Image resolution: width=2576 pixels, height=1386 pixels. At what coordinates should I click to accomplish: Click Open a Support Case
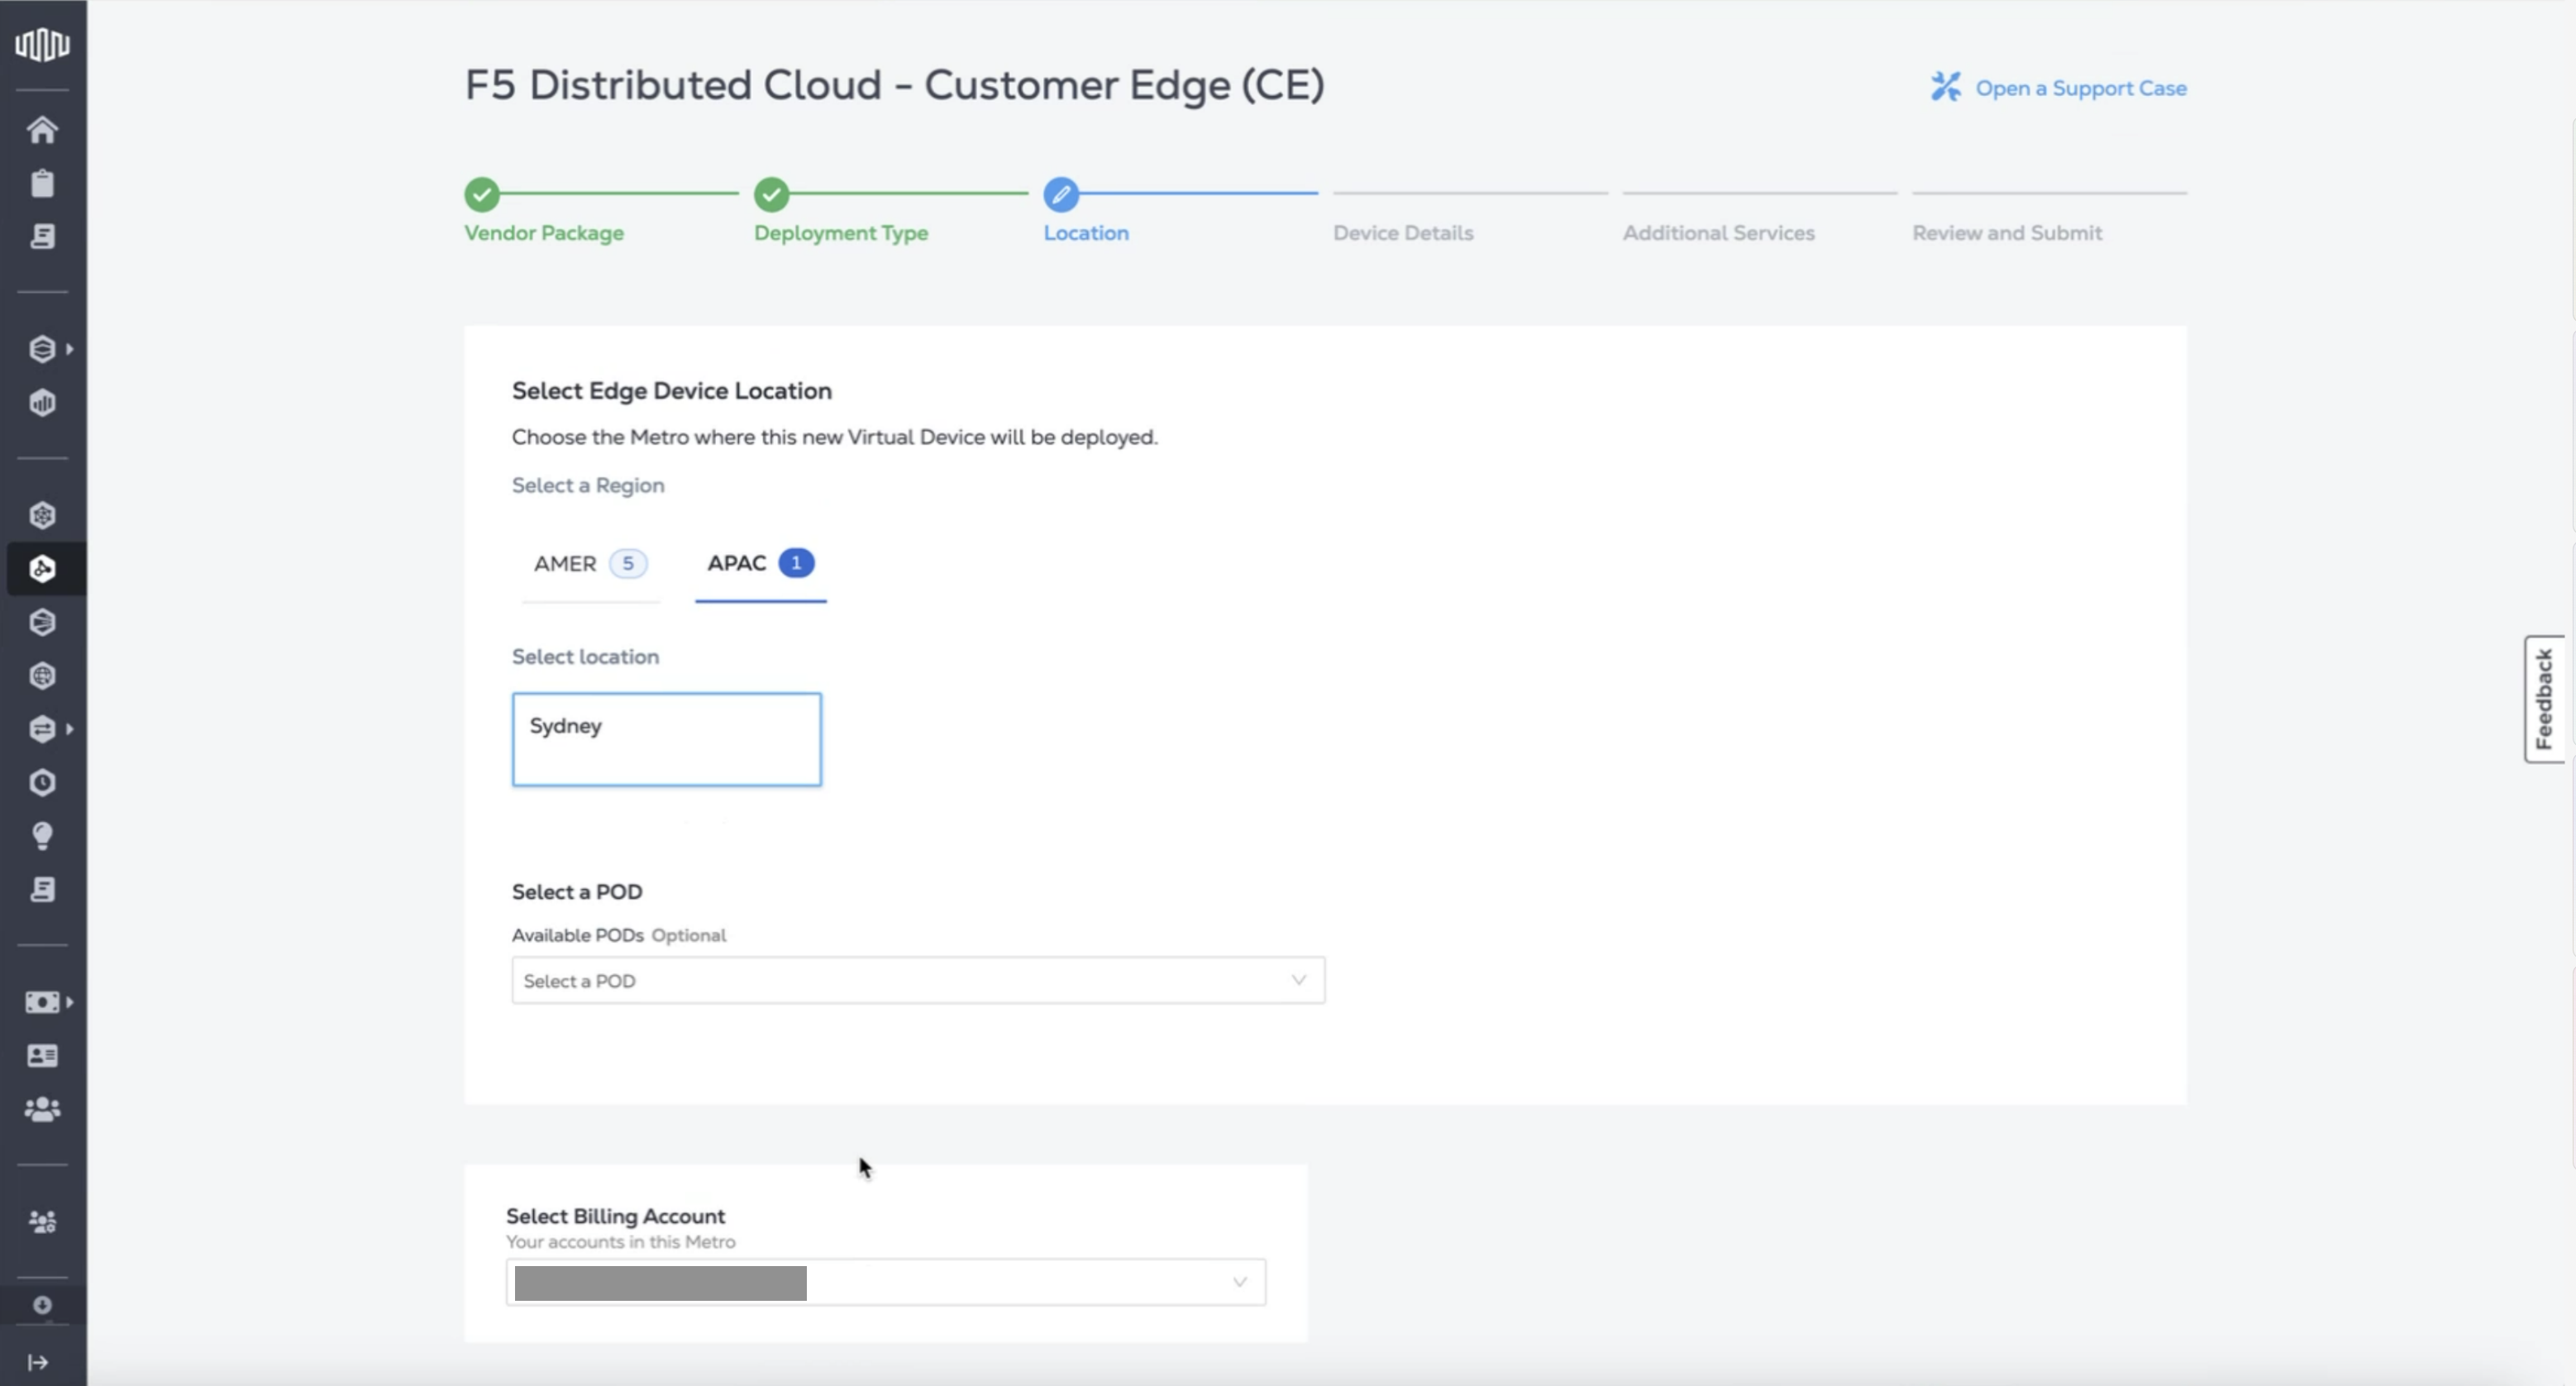[2082, 88]
